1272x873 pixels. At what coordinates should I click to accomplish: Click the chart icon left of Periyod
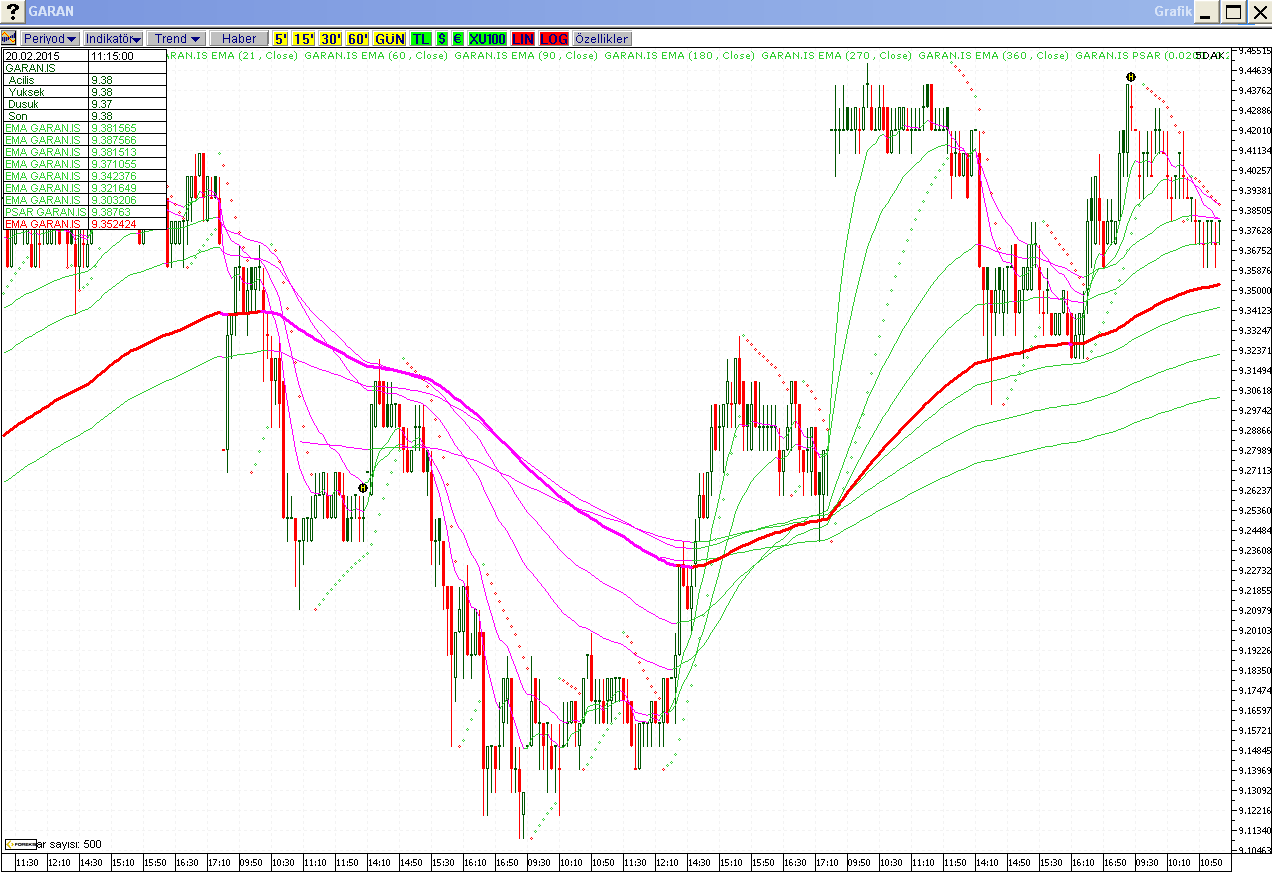pyautogui.click(x=9, y=38)
